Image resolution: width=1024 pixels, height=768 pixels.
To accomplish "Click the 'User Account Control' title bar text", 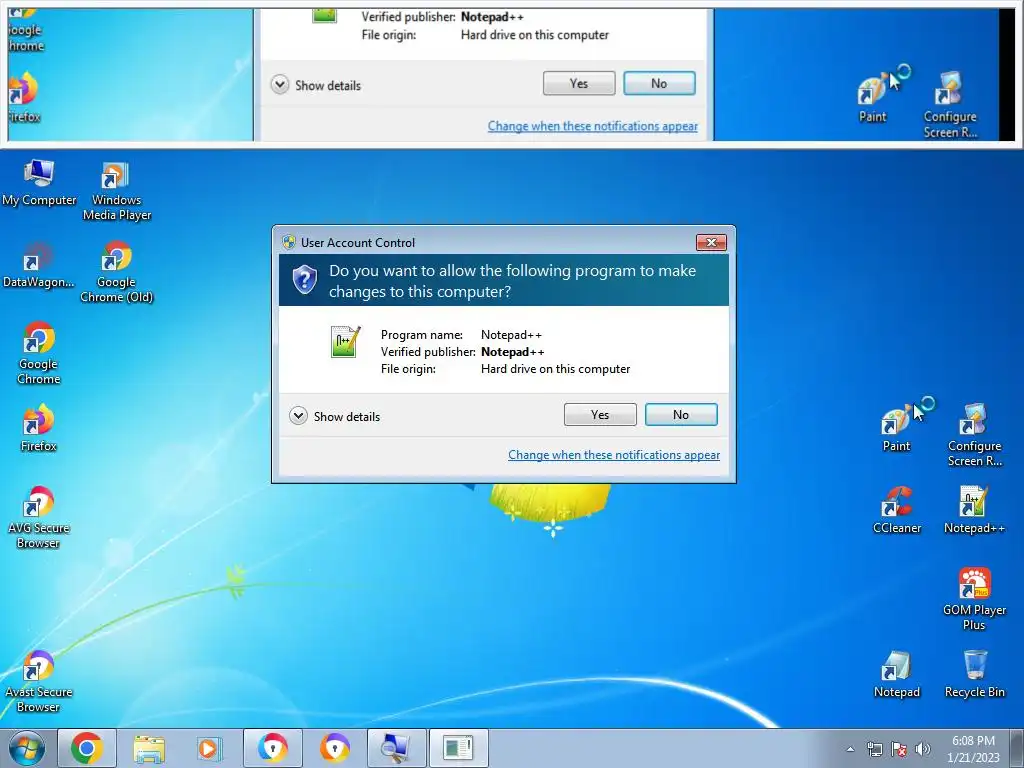I will tap(358, 242).
